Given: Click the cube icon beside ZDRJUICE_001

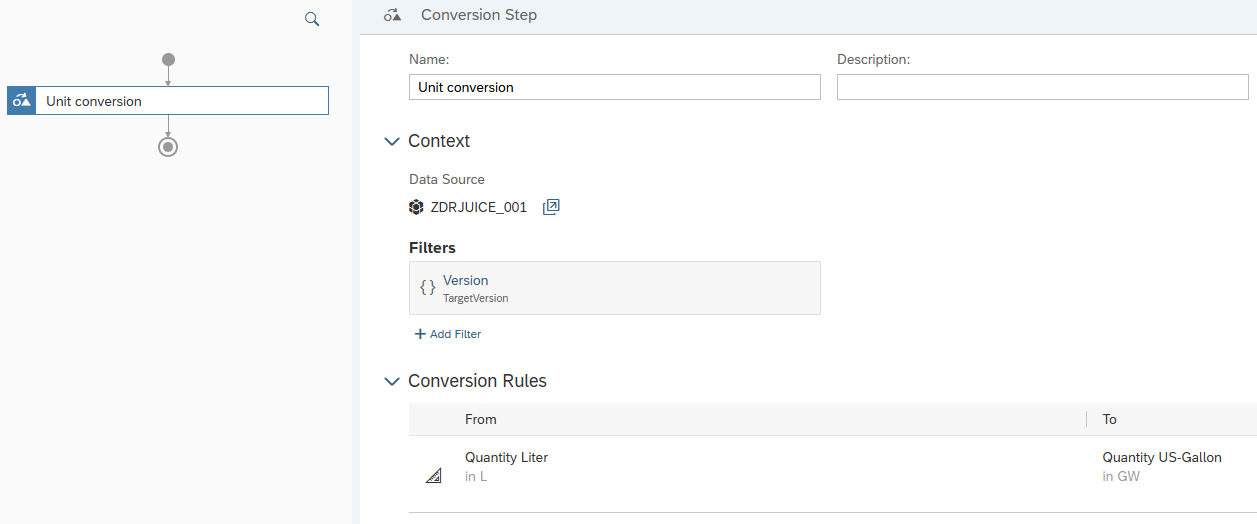Looking at the screenshot, I should [417, 207].
